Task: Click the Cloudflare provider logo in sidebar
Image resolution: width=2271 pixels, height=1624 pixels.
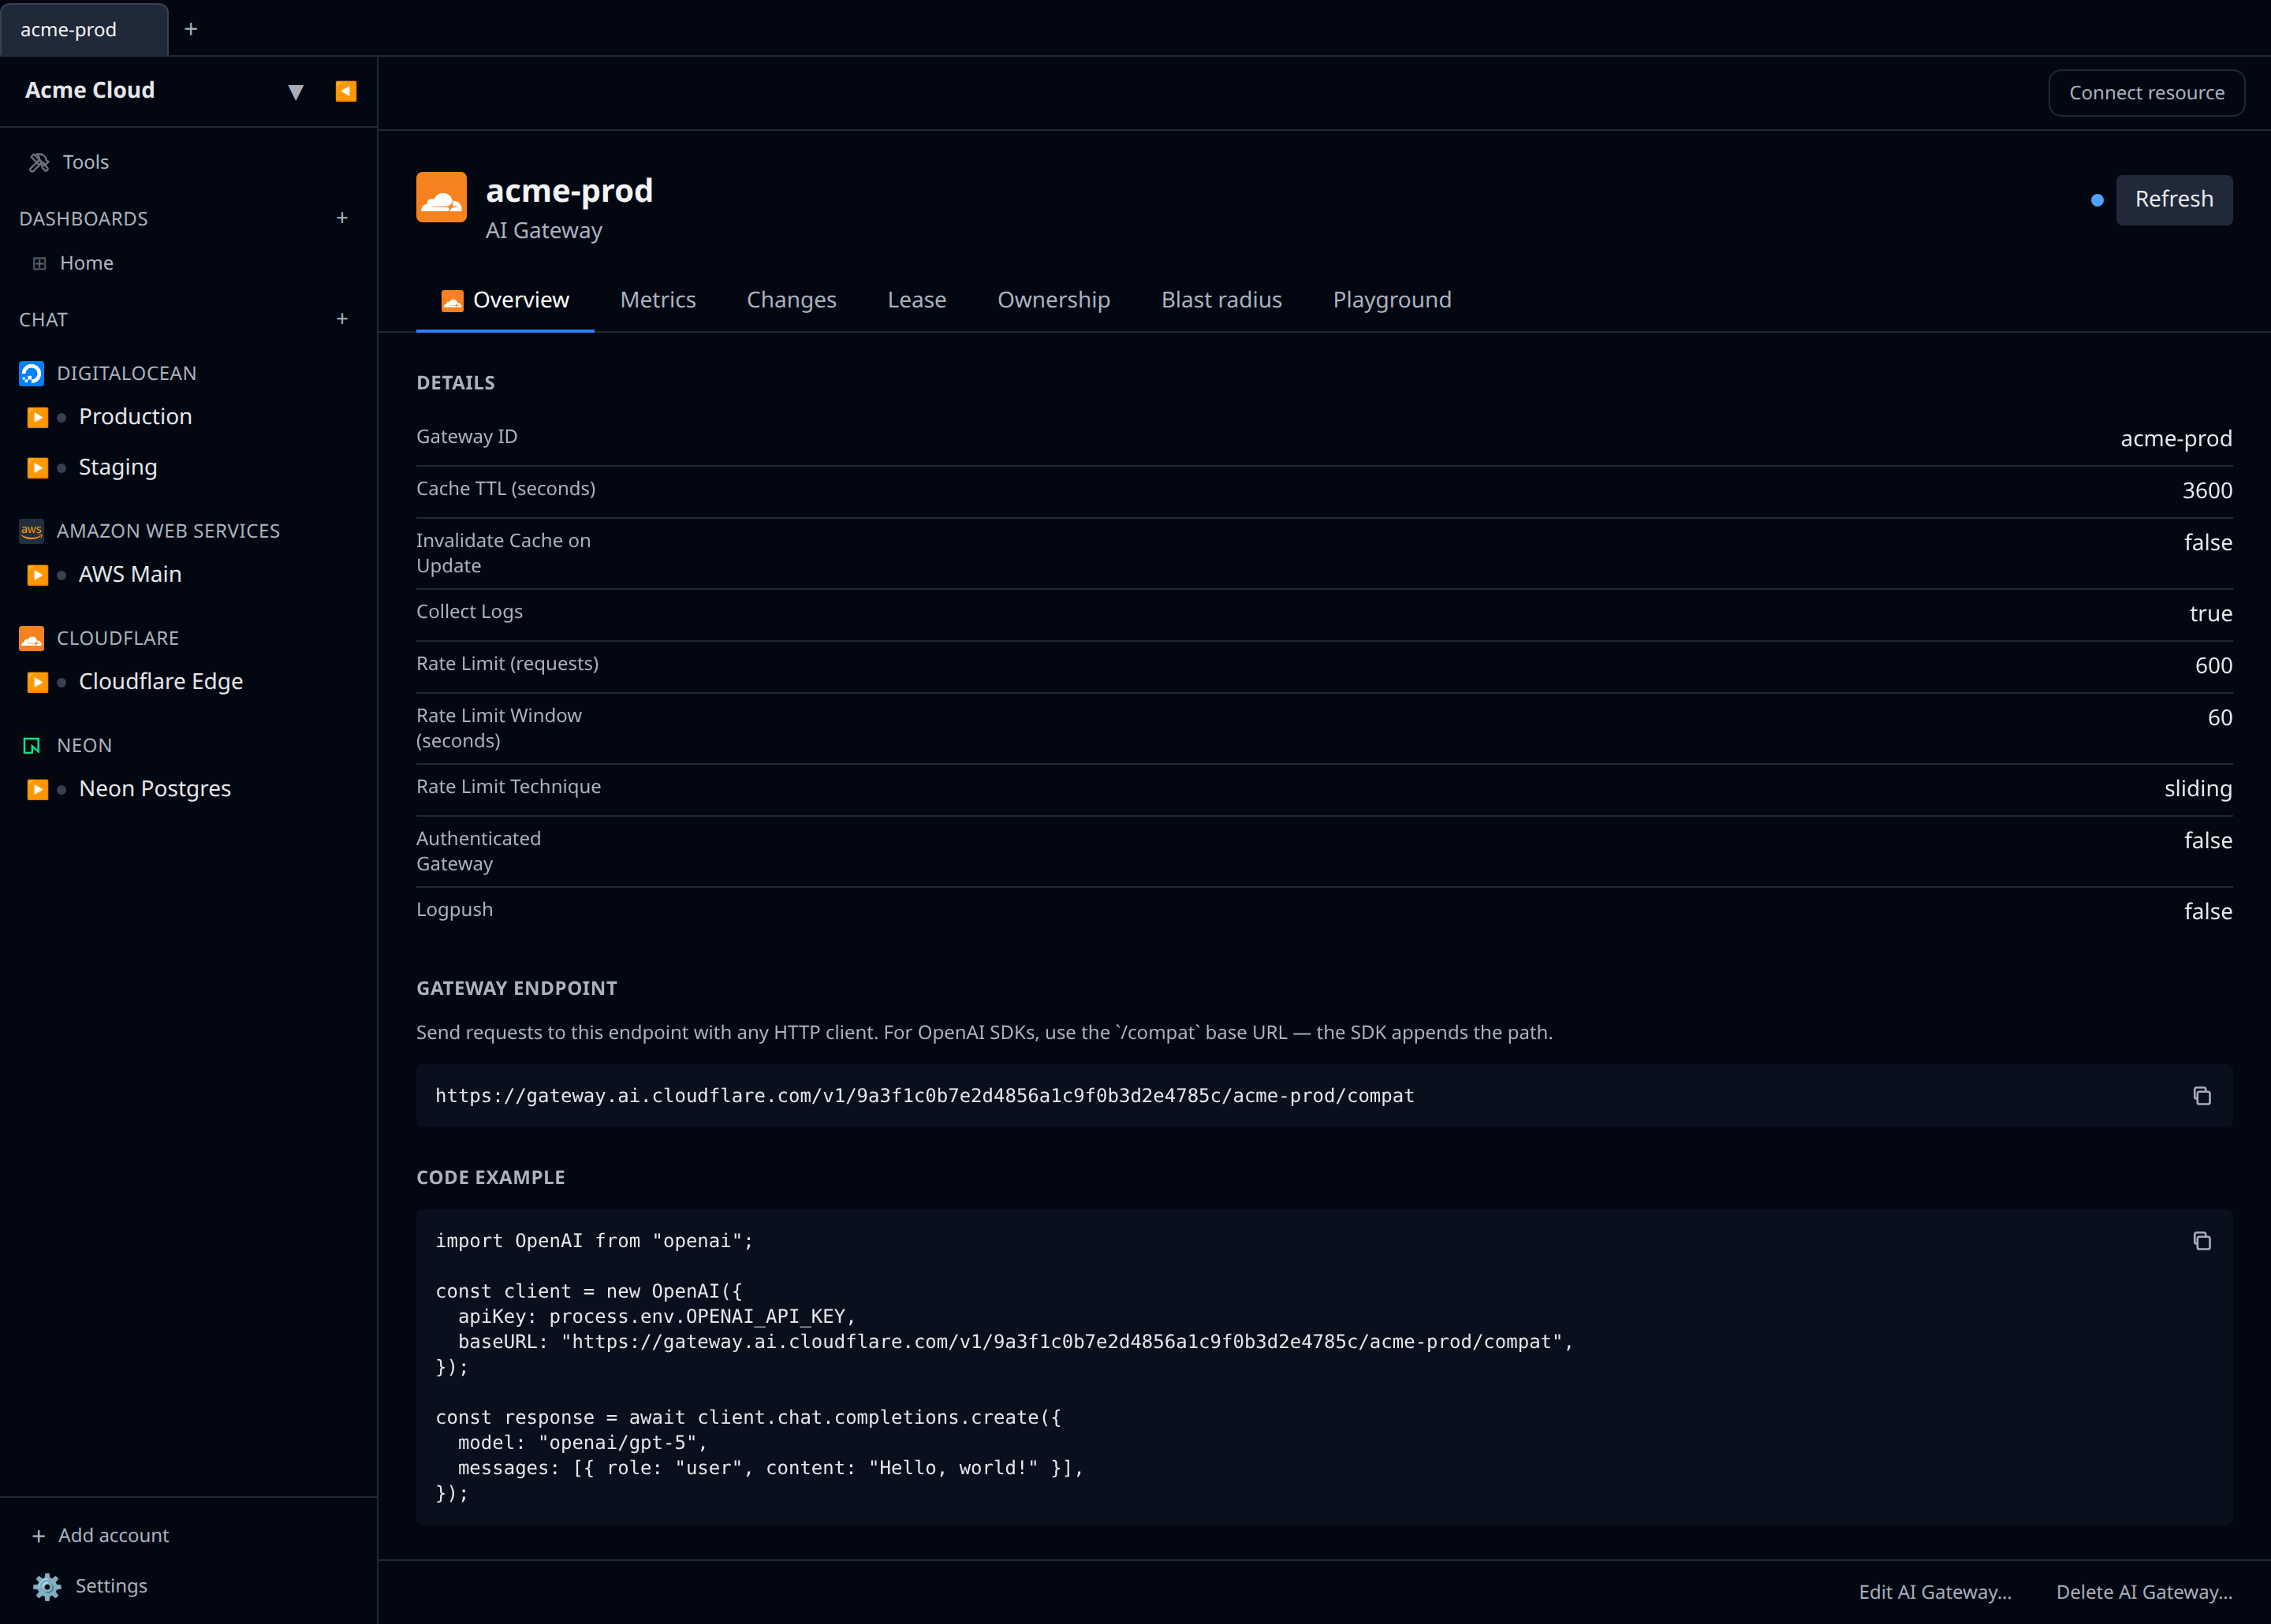Action: click(31, 638)
